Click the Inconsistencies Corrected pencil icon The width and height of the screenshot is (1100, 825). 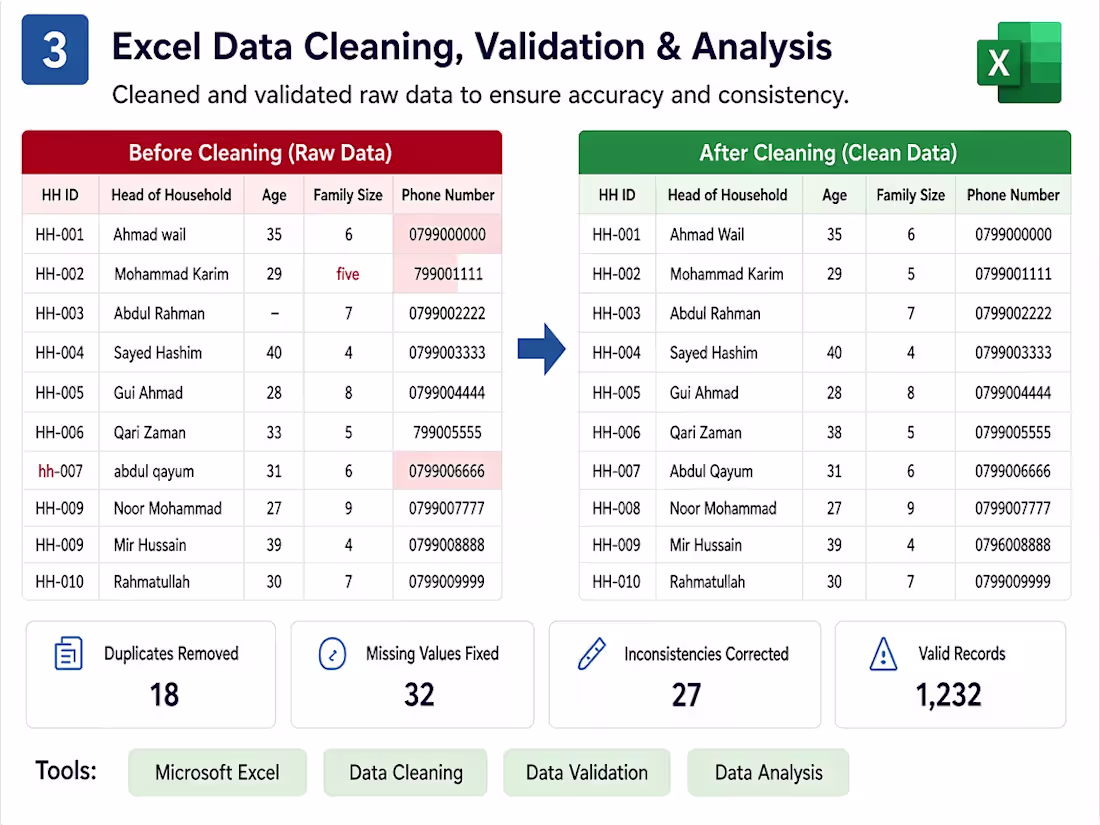pos(591,653)
